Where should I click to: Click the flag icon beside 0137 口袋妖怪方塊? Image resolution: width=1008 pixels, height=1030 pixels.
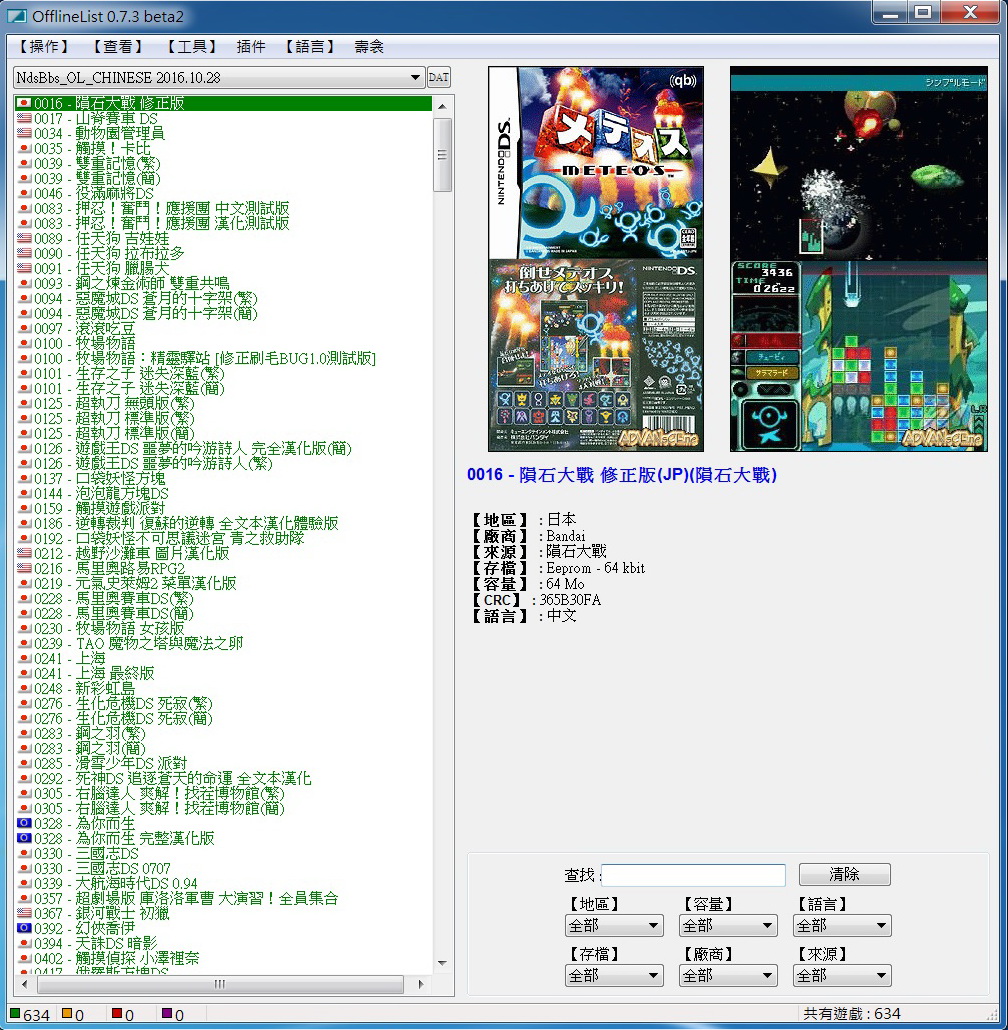click(x=24, y=479)
